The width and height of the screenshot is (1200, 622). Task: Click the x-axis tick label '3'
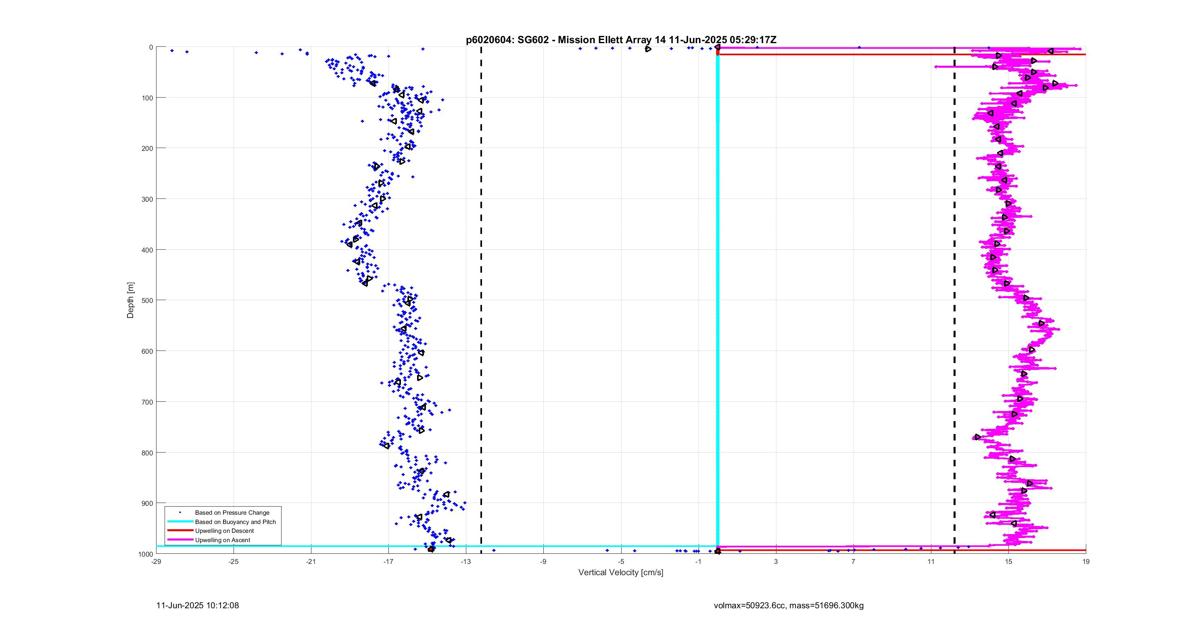[776, 561]
